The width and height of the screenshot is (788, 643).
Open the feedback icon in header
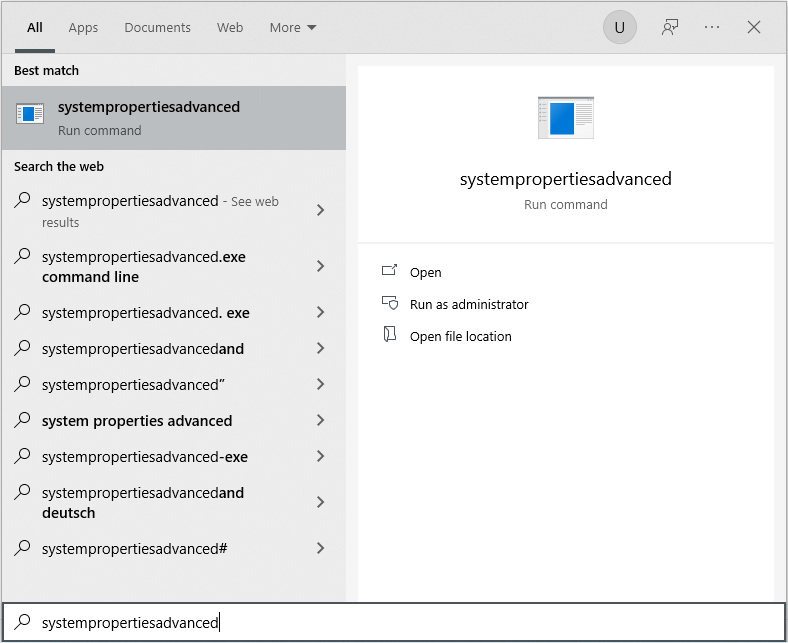[670, 27]
